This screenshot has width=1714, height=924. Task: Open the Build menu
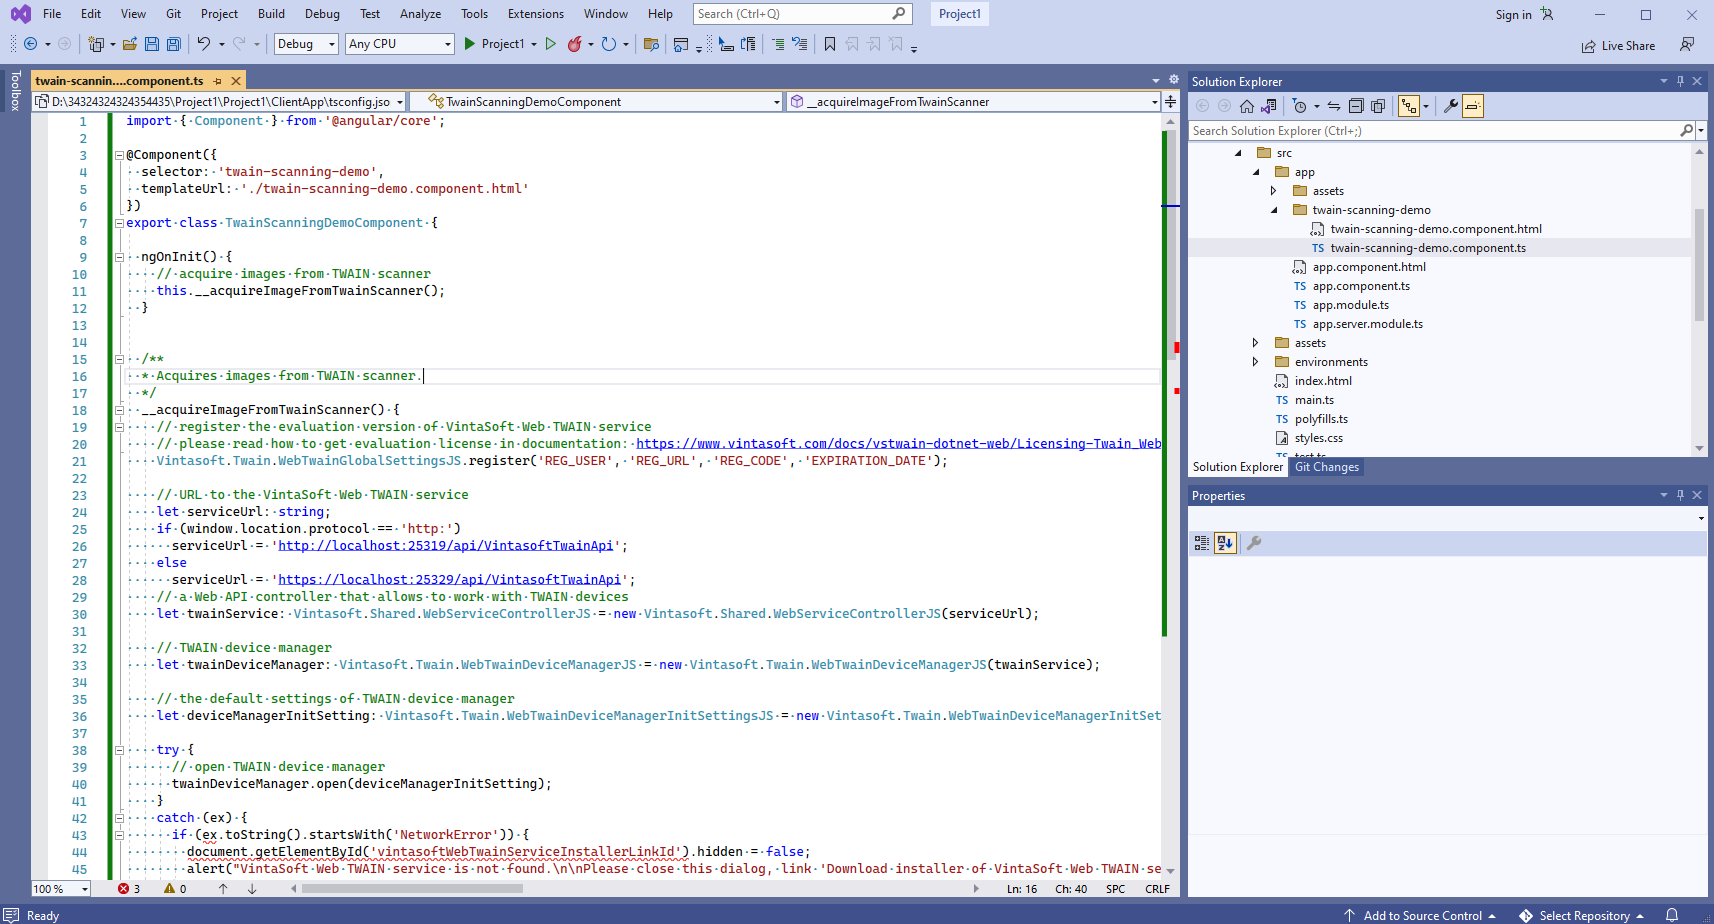pyautogui.click(x=271, y=14)
